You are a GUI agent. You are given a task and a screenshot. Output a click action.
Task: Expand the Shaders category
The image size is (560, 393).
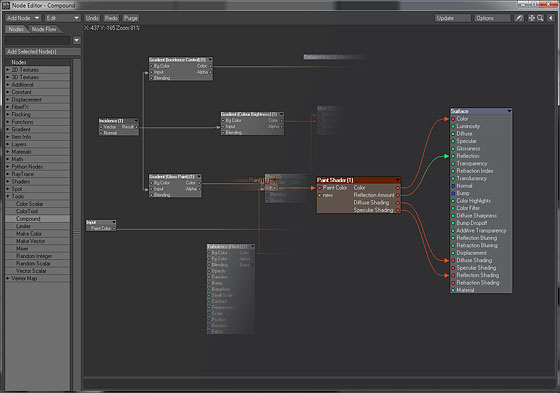(8, 181)
